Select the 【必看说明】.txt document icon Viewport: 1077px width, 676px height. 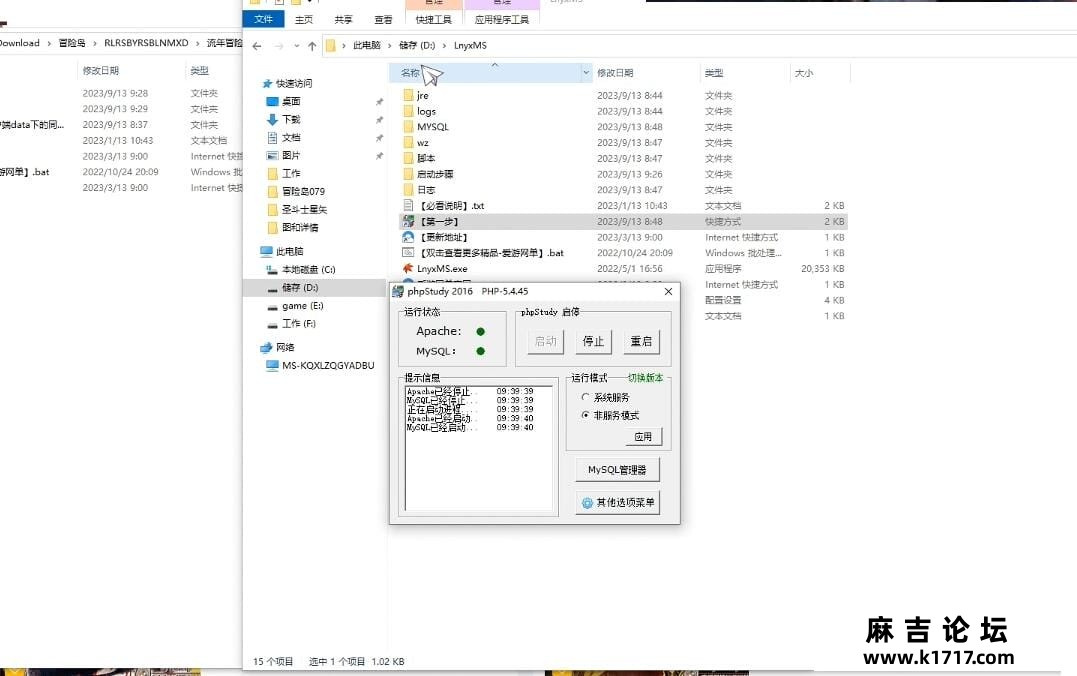coord(408,205)
